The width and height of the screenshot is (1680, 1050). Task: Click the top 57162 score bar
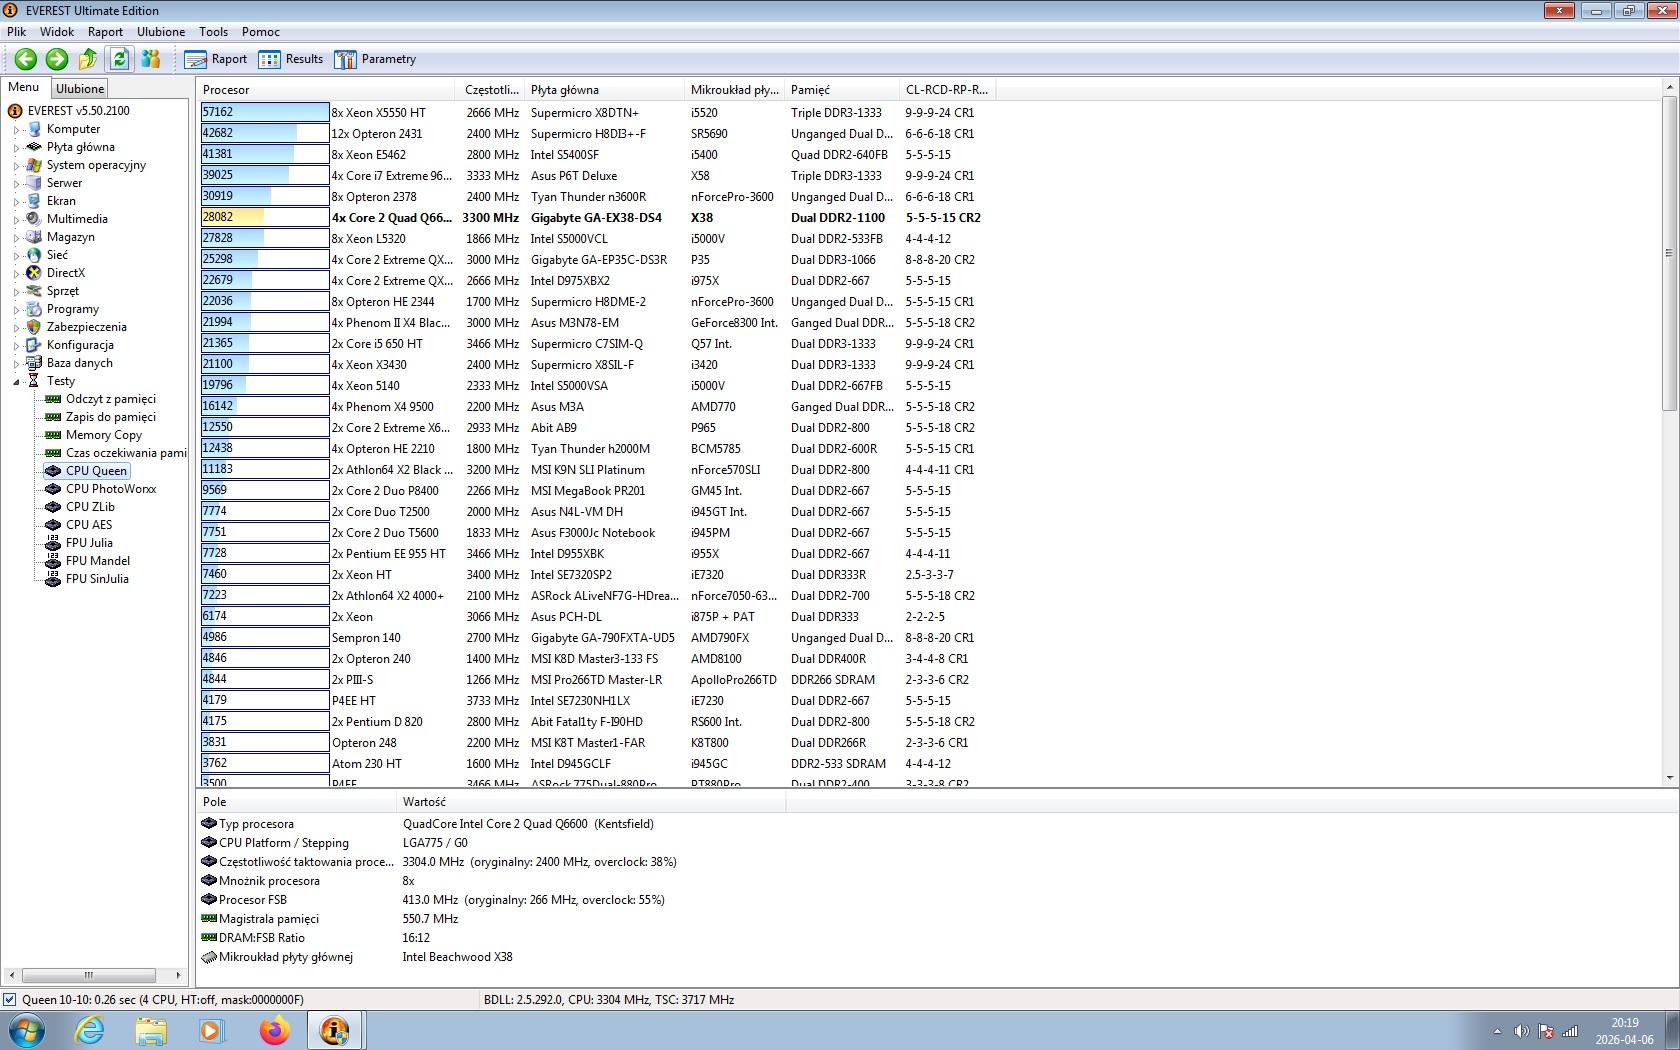pyautogui.click(x=265, y=112)
